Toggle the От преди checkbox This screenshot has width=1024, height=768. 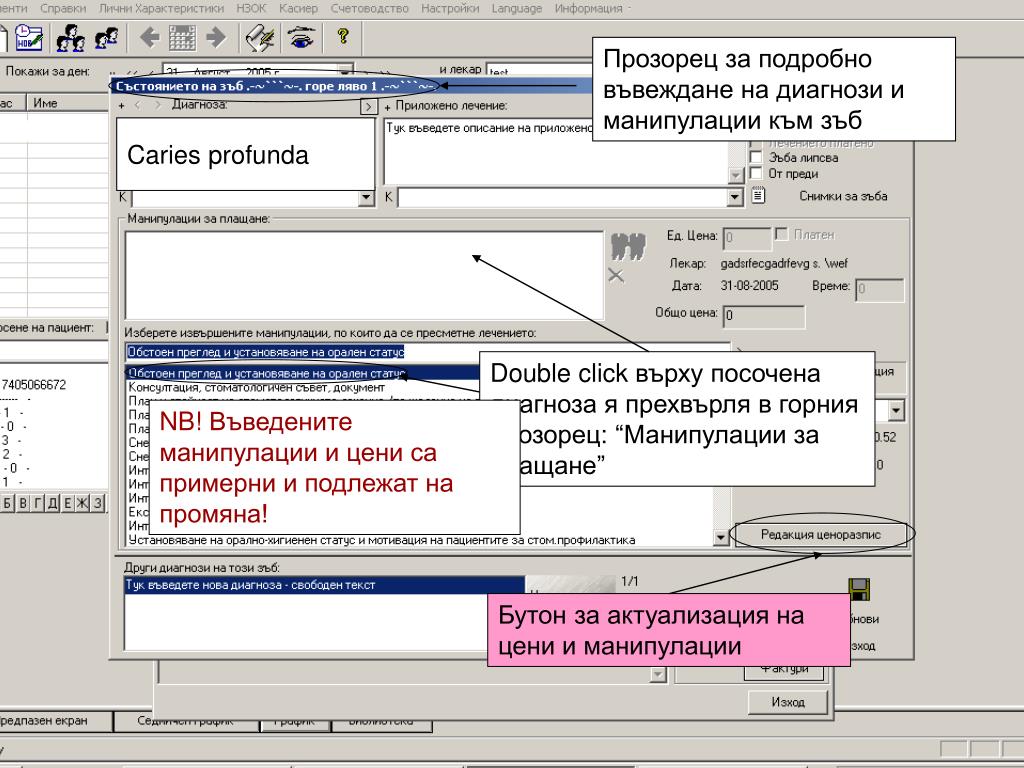click(756, 173)
